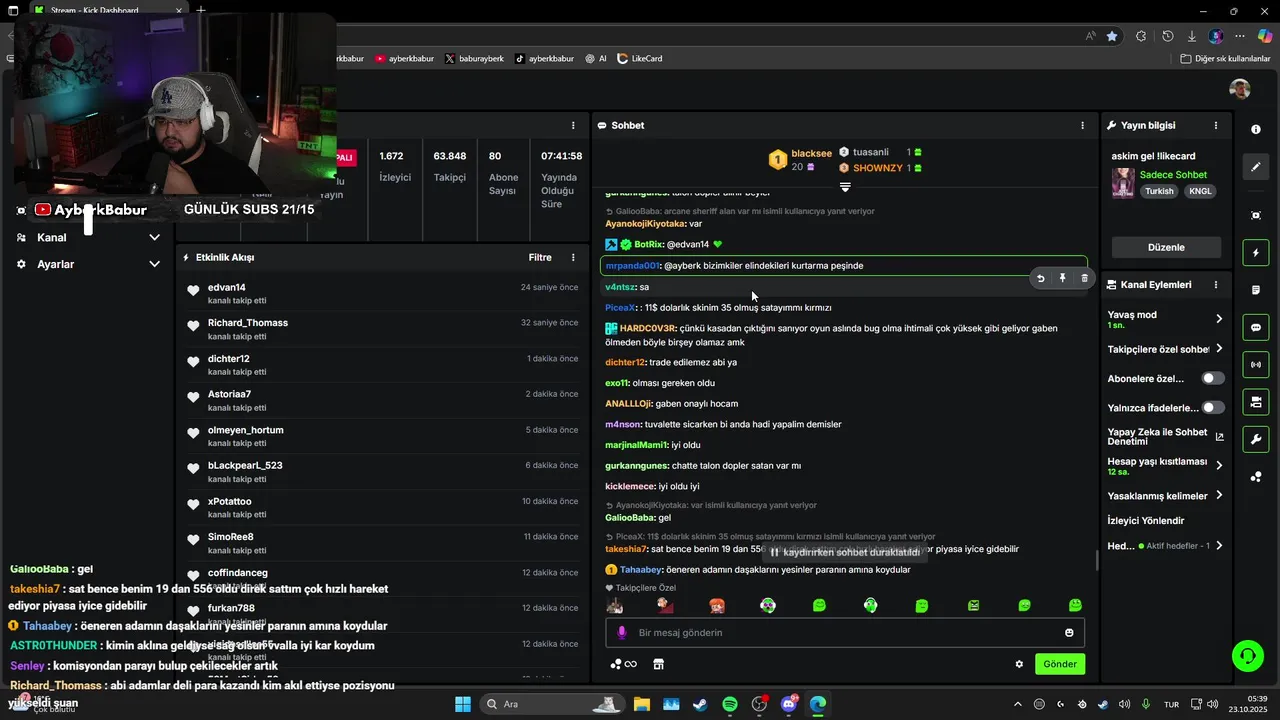The width and height of the screenshot is (1280, 720).
Task: Open Yasaklanmış kelimeler chevron
Action: [1219, 495]
